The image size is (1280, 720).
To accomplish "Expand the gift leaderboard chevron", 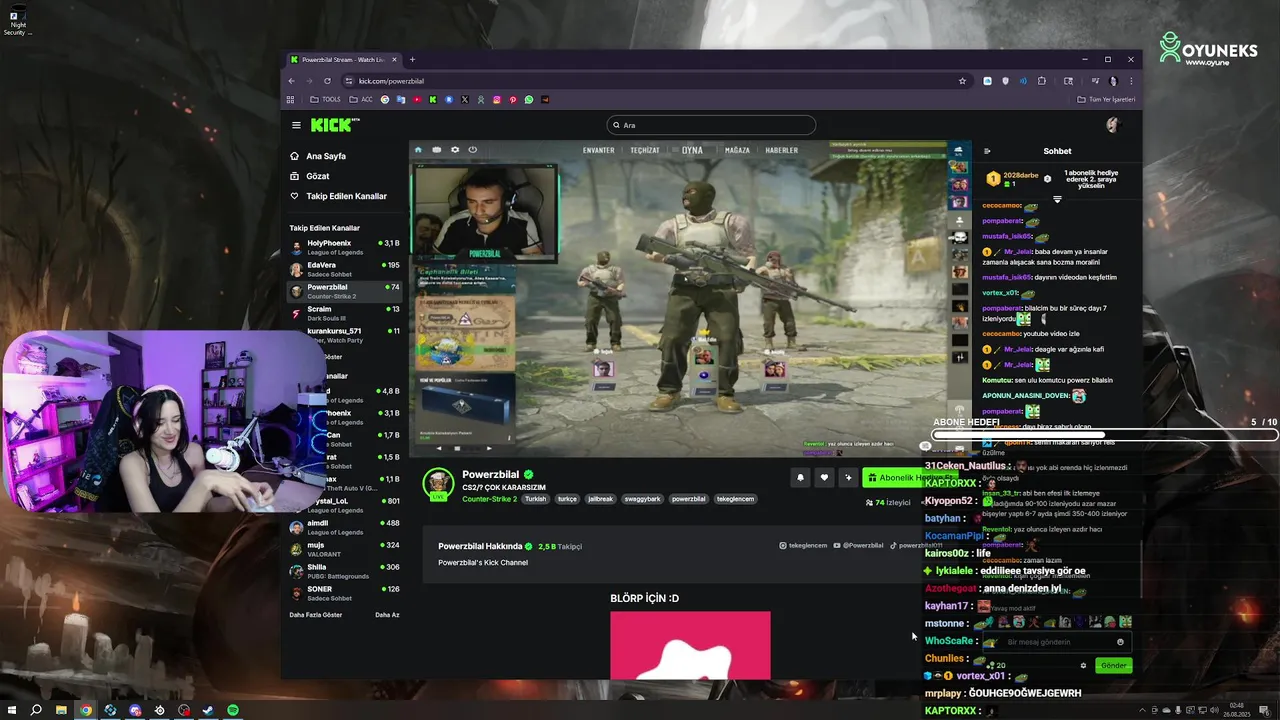I will point(1057,200).
